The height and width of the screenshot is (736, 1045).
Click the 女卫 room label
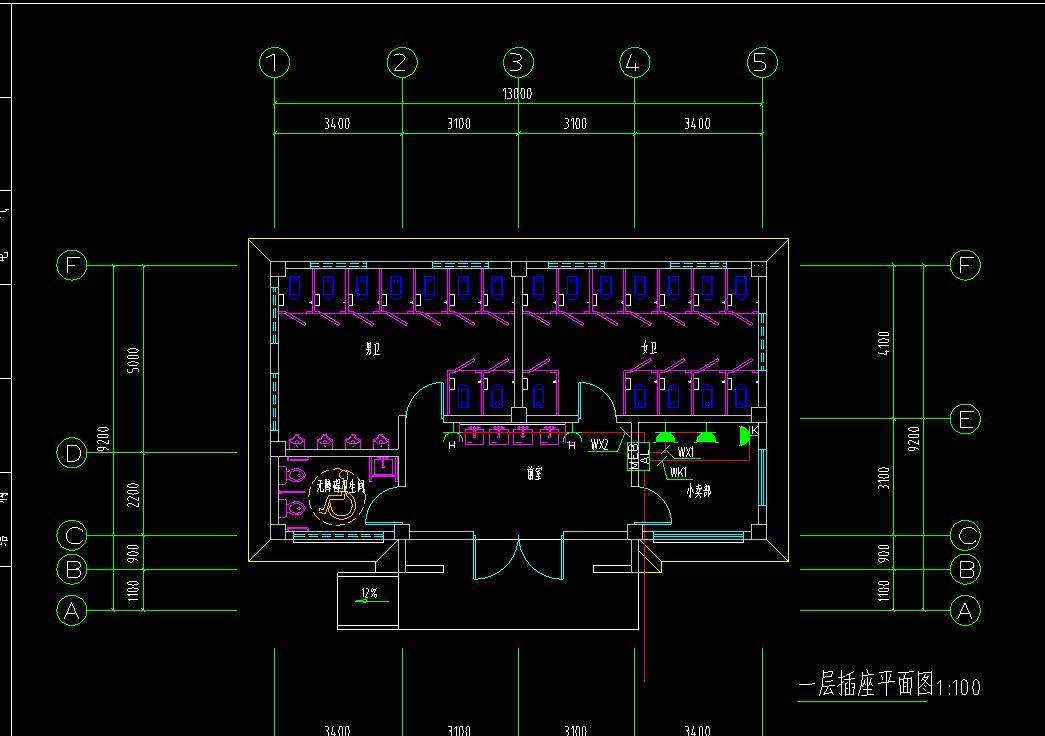(x=650, y=348)
